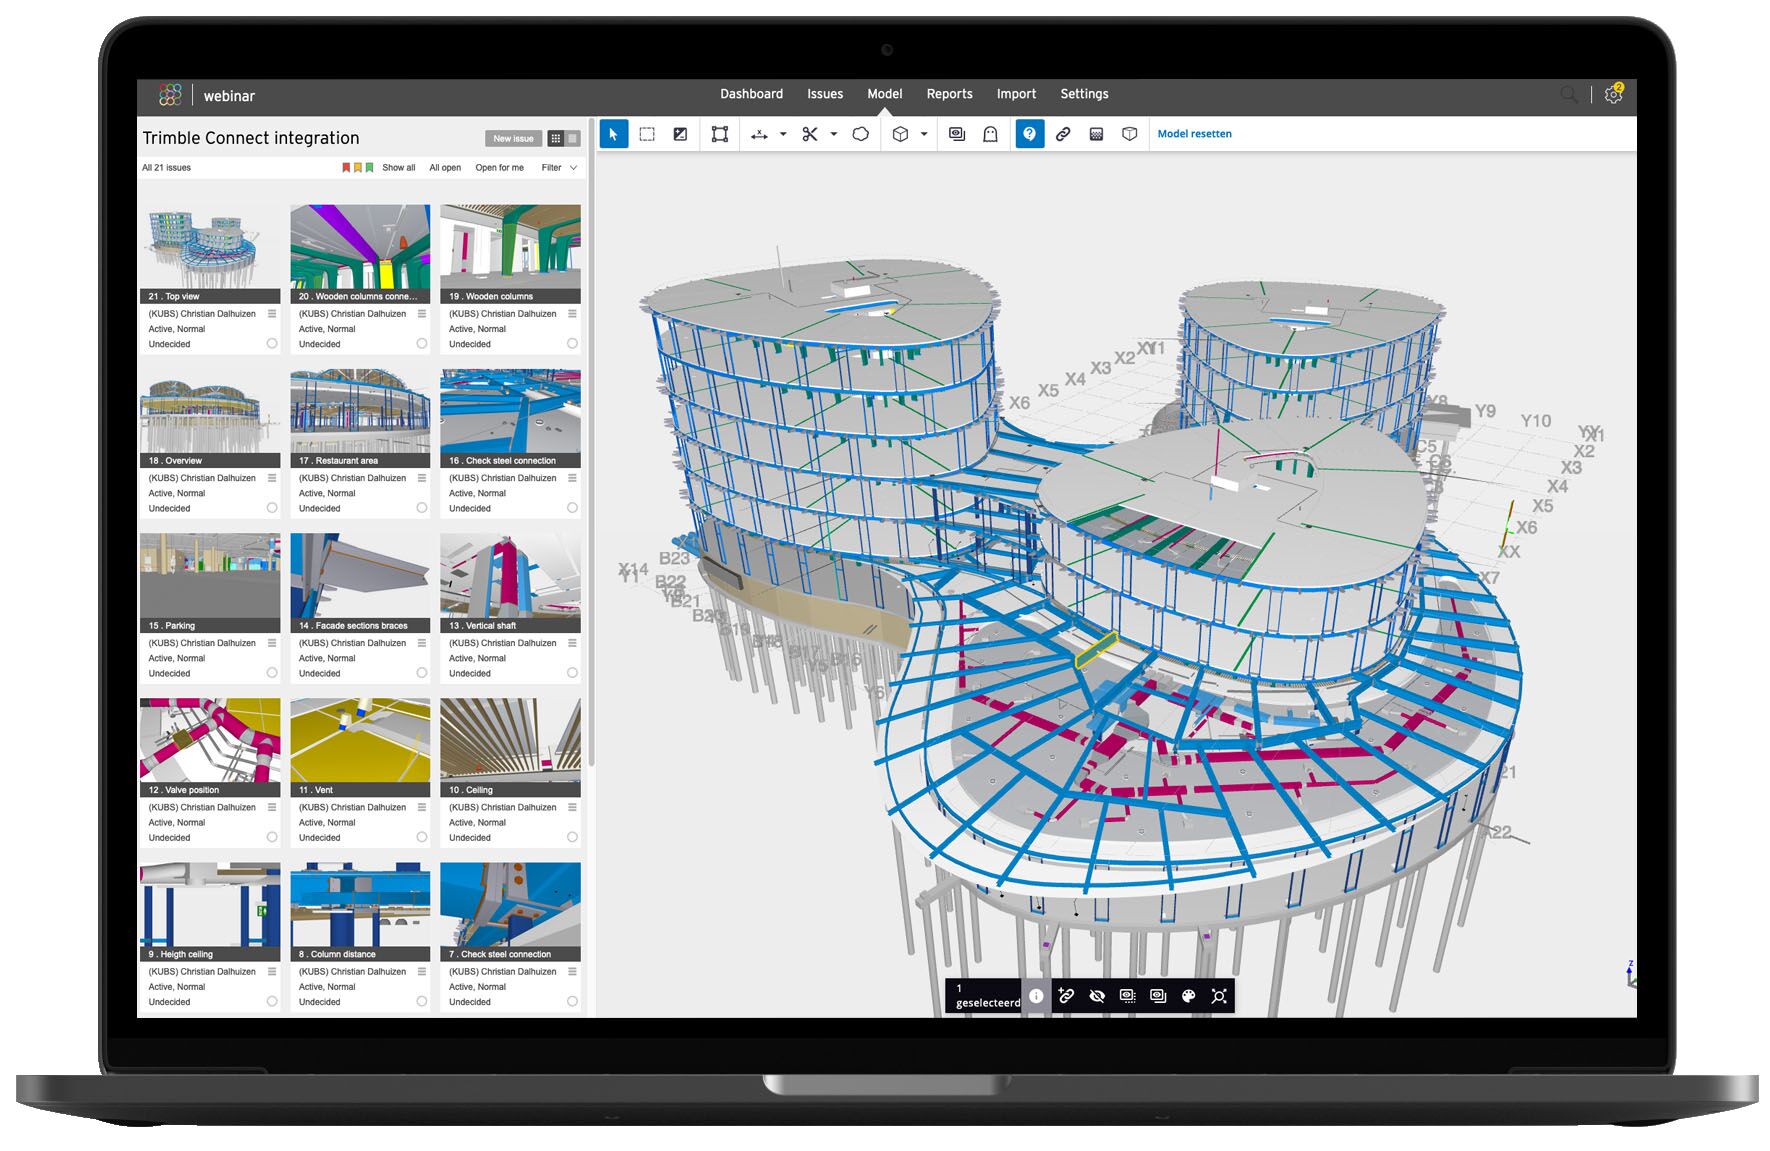
Task: Select status circle on 20 Wooden columns card
Action: click(422, 343)
